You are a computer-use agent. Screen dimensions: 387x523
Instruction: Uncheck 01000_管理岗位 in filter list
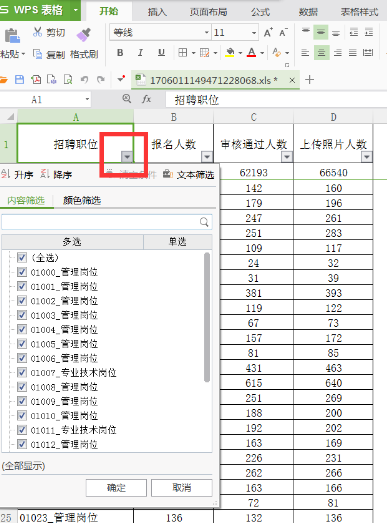pyautogui.click(x=22, y=272)
